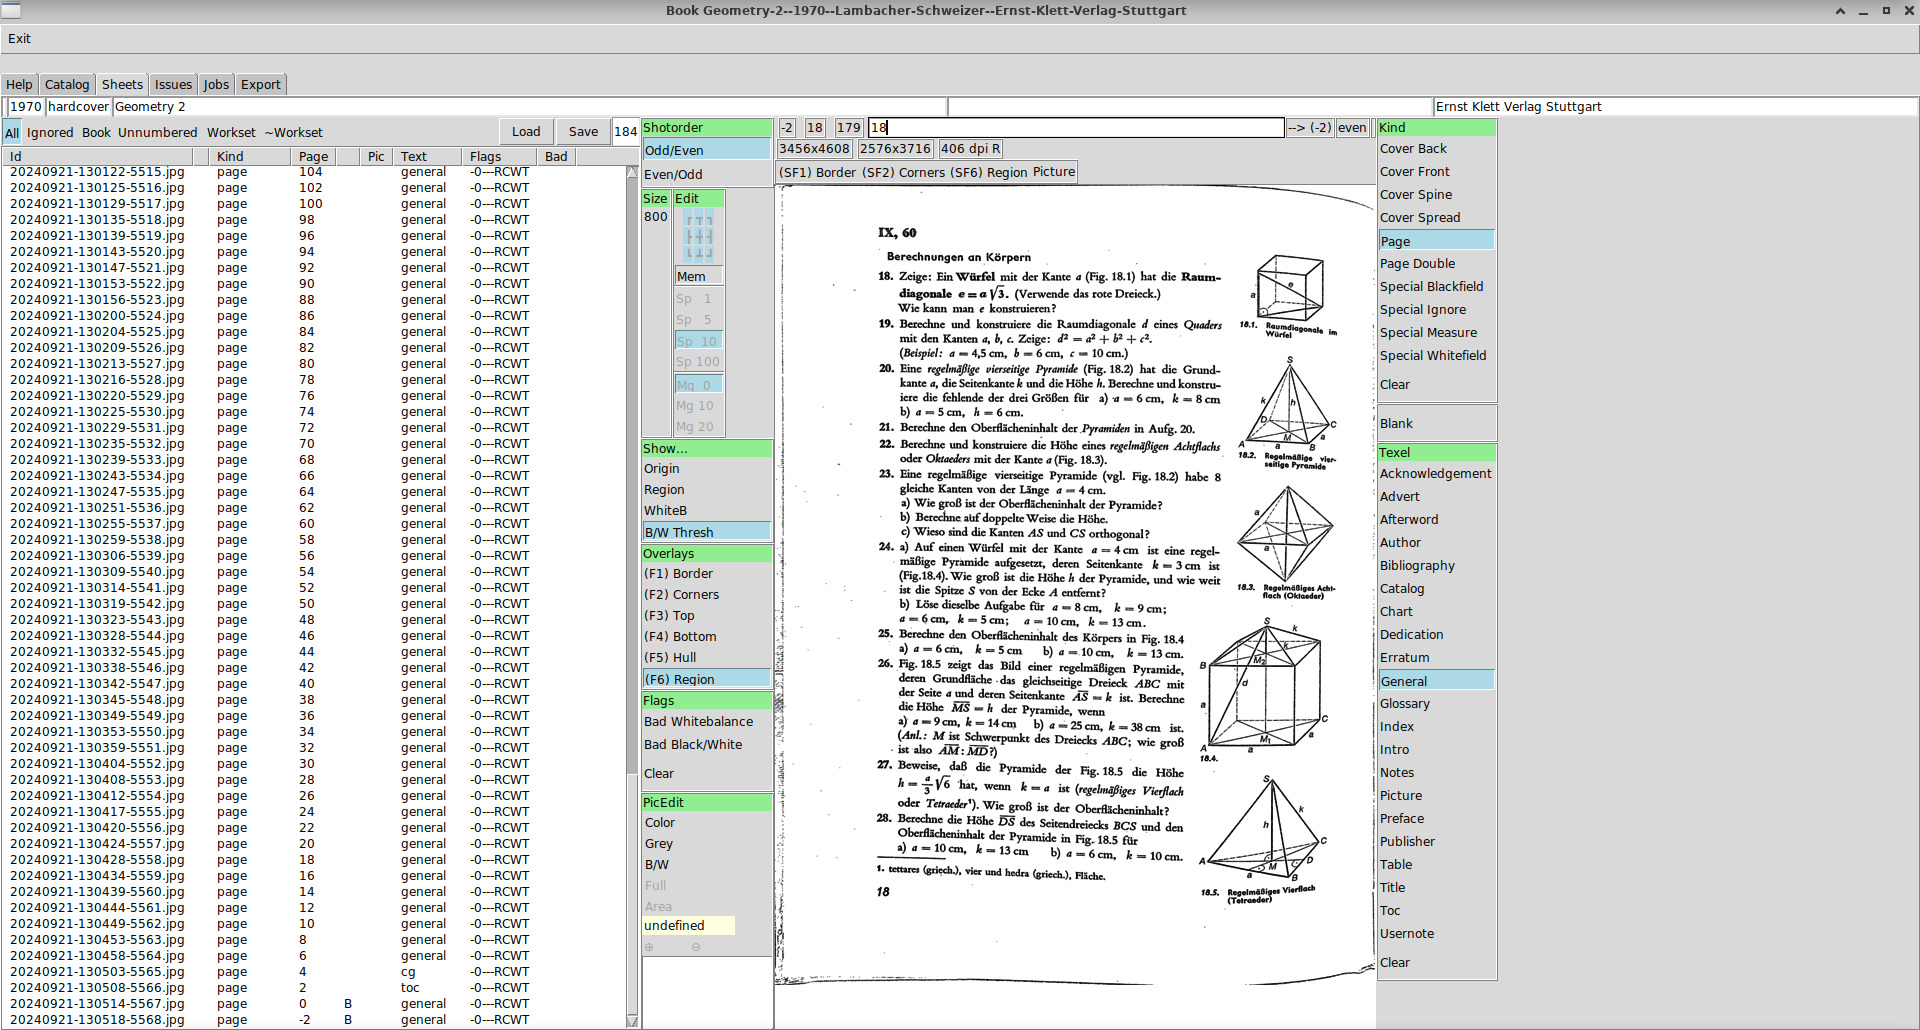This screenshot has height=1030, width=1920.
Task: Click the 'even' button
Action: pyautogui.click(x=1352, y=128)
